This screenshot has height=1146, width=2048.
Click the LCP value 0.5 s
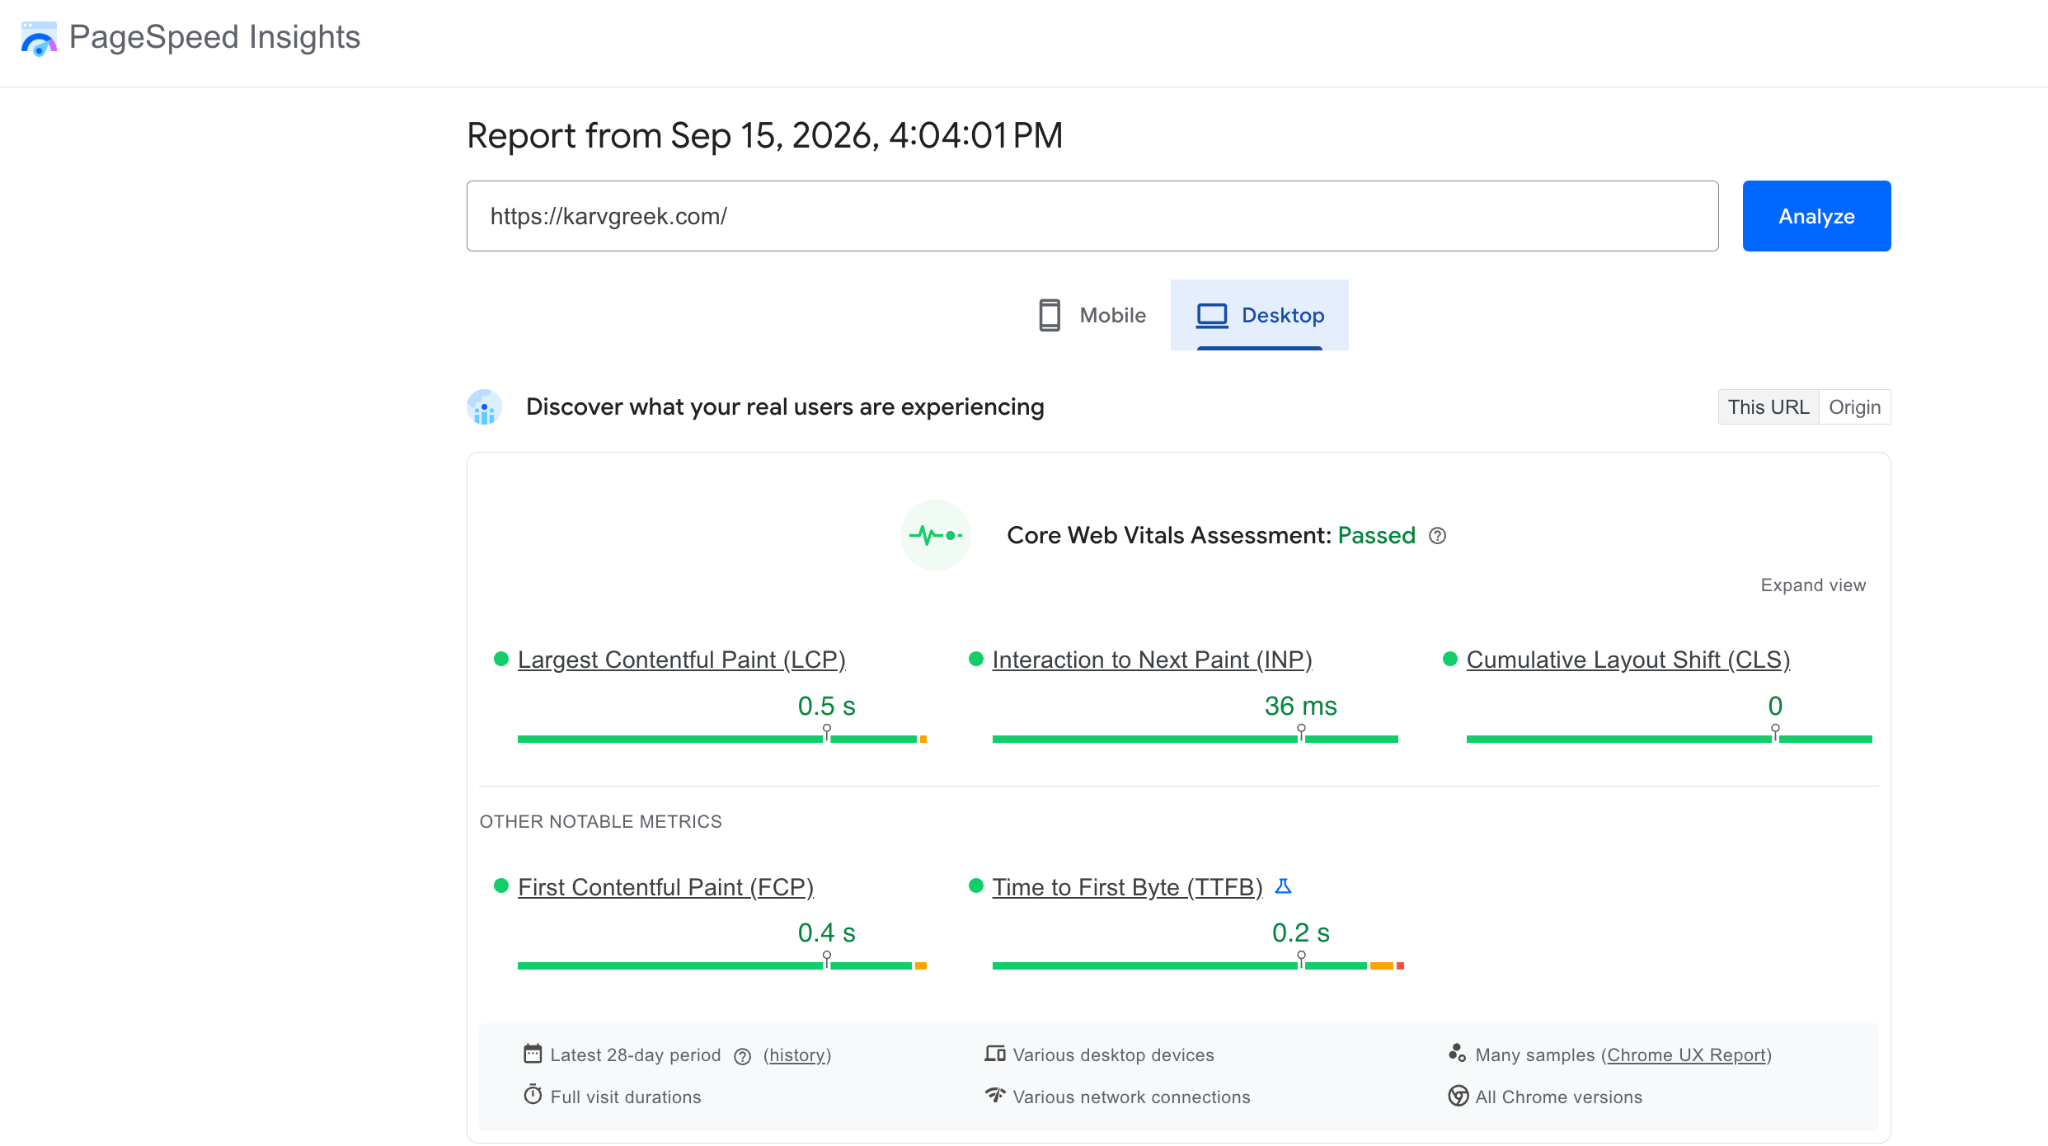[826, 706]
